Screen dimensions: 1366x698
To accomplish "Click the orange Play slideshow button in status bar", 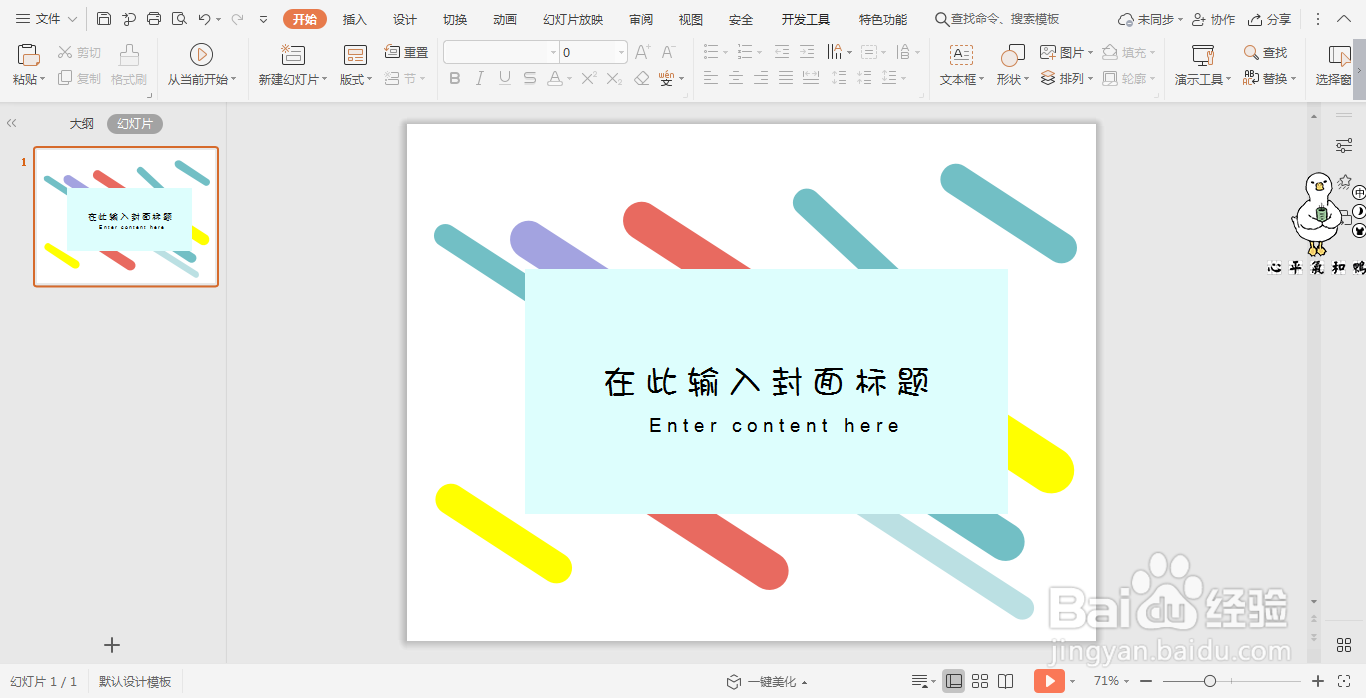I will [x=1049, y=681].
